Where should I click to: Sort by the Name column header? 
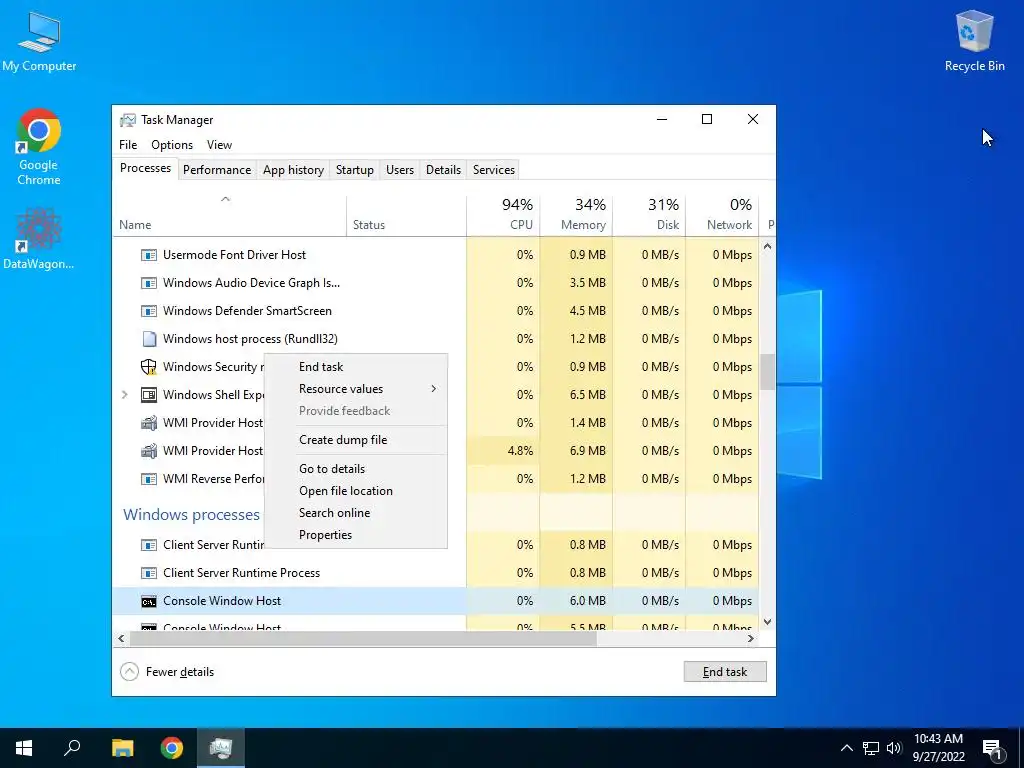[x=229, y=216]
